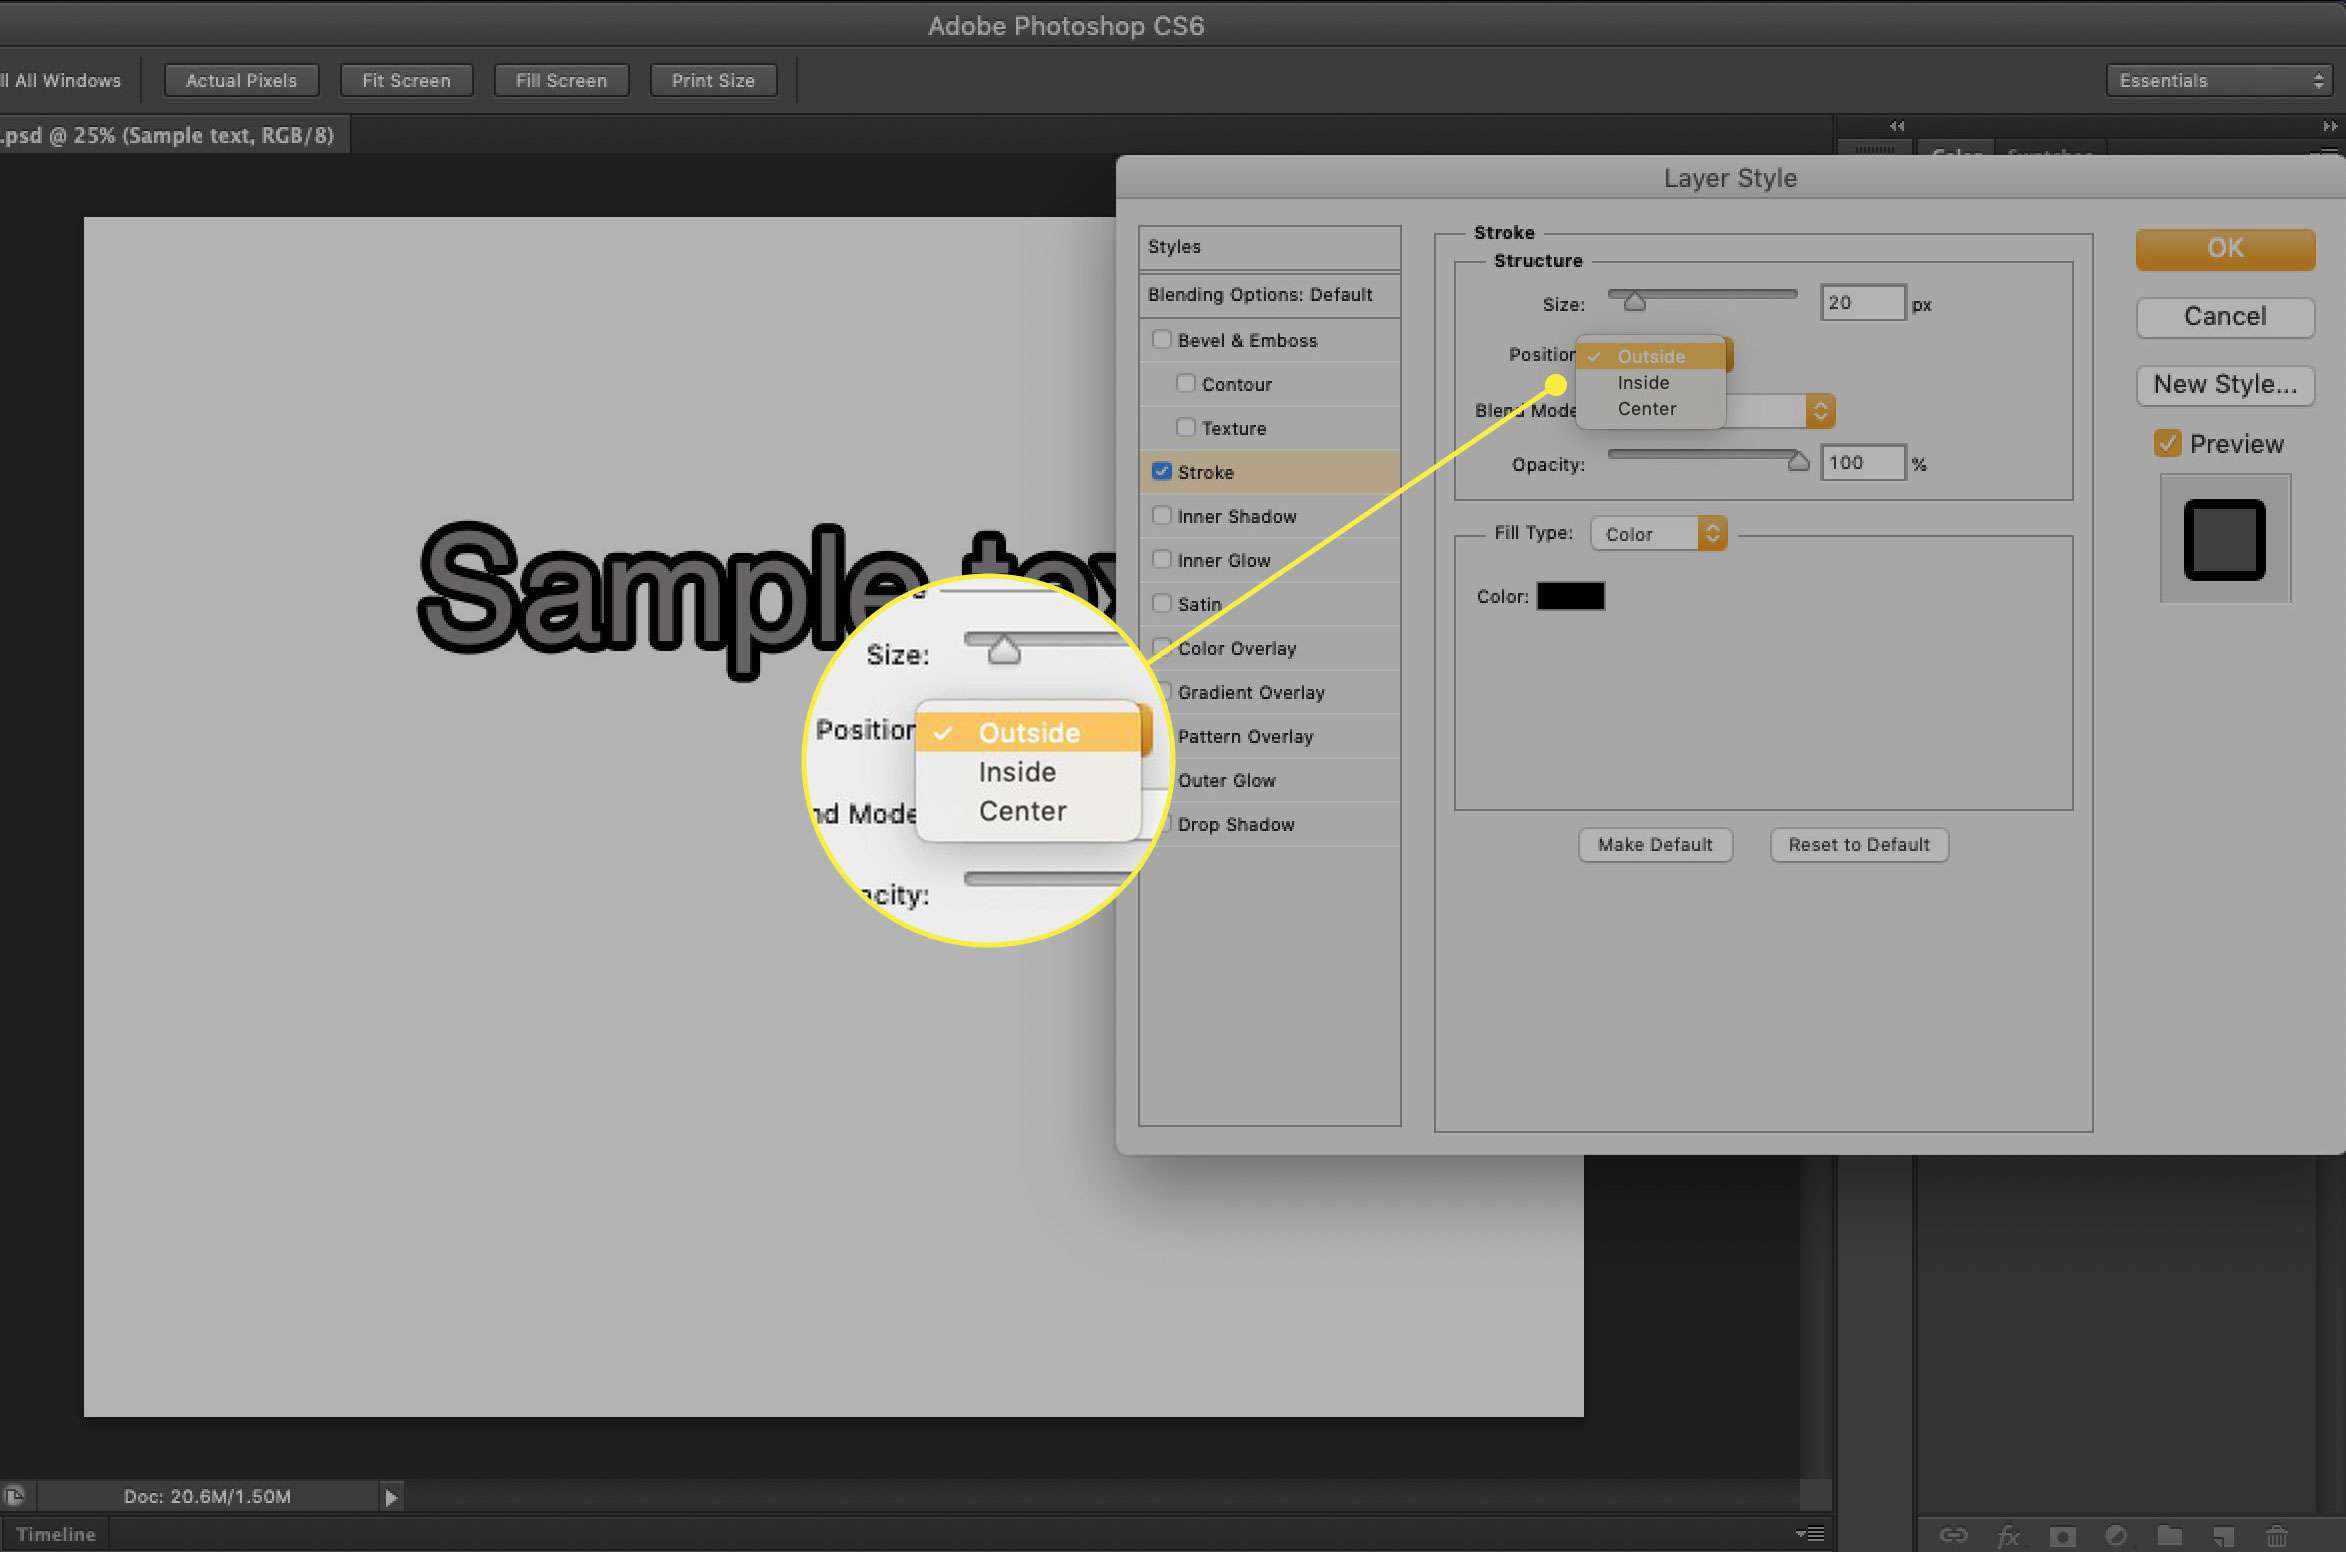Image resolution: width=2346 pixels, height=1552 pixels.
Task: Create a new layer icon
Action: pyautogui.click(x=2223, y=1536)
